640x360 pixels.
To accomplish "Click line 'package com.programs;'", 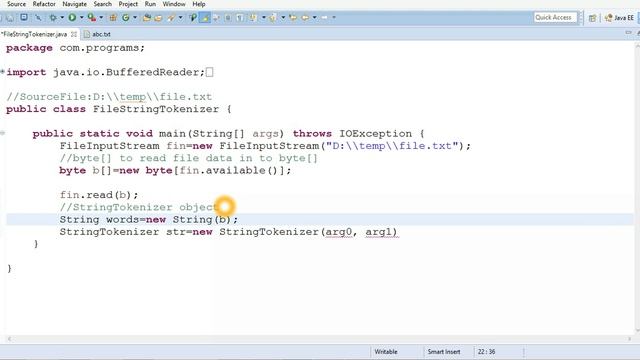I will click(76, 48).
